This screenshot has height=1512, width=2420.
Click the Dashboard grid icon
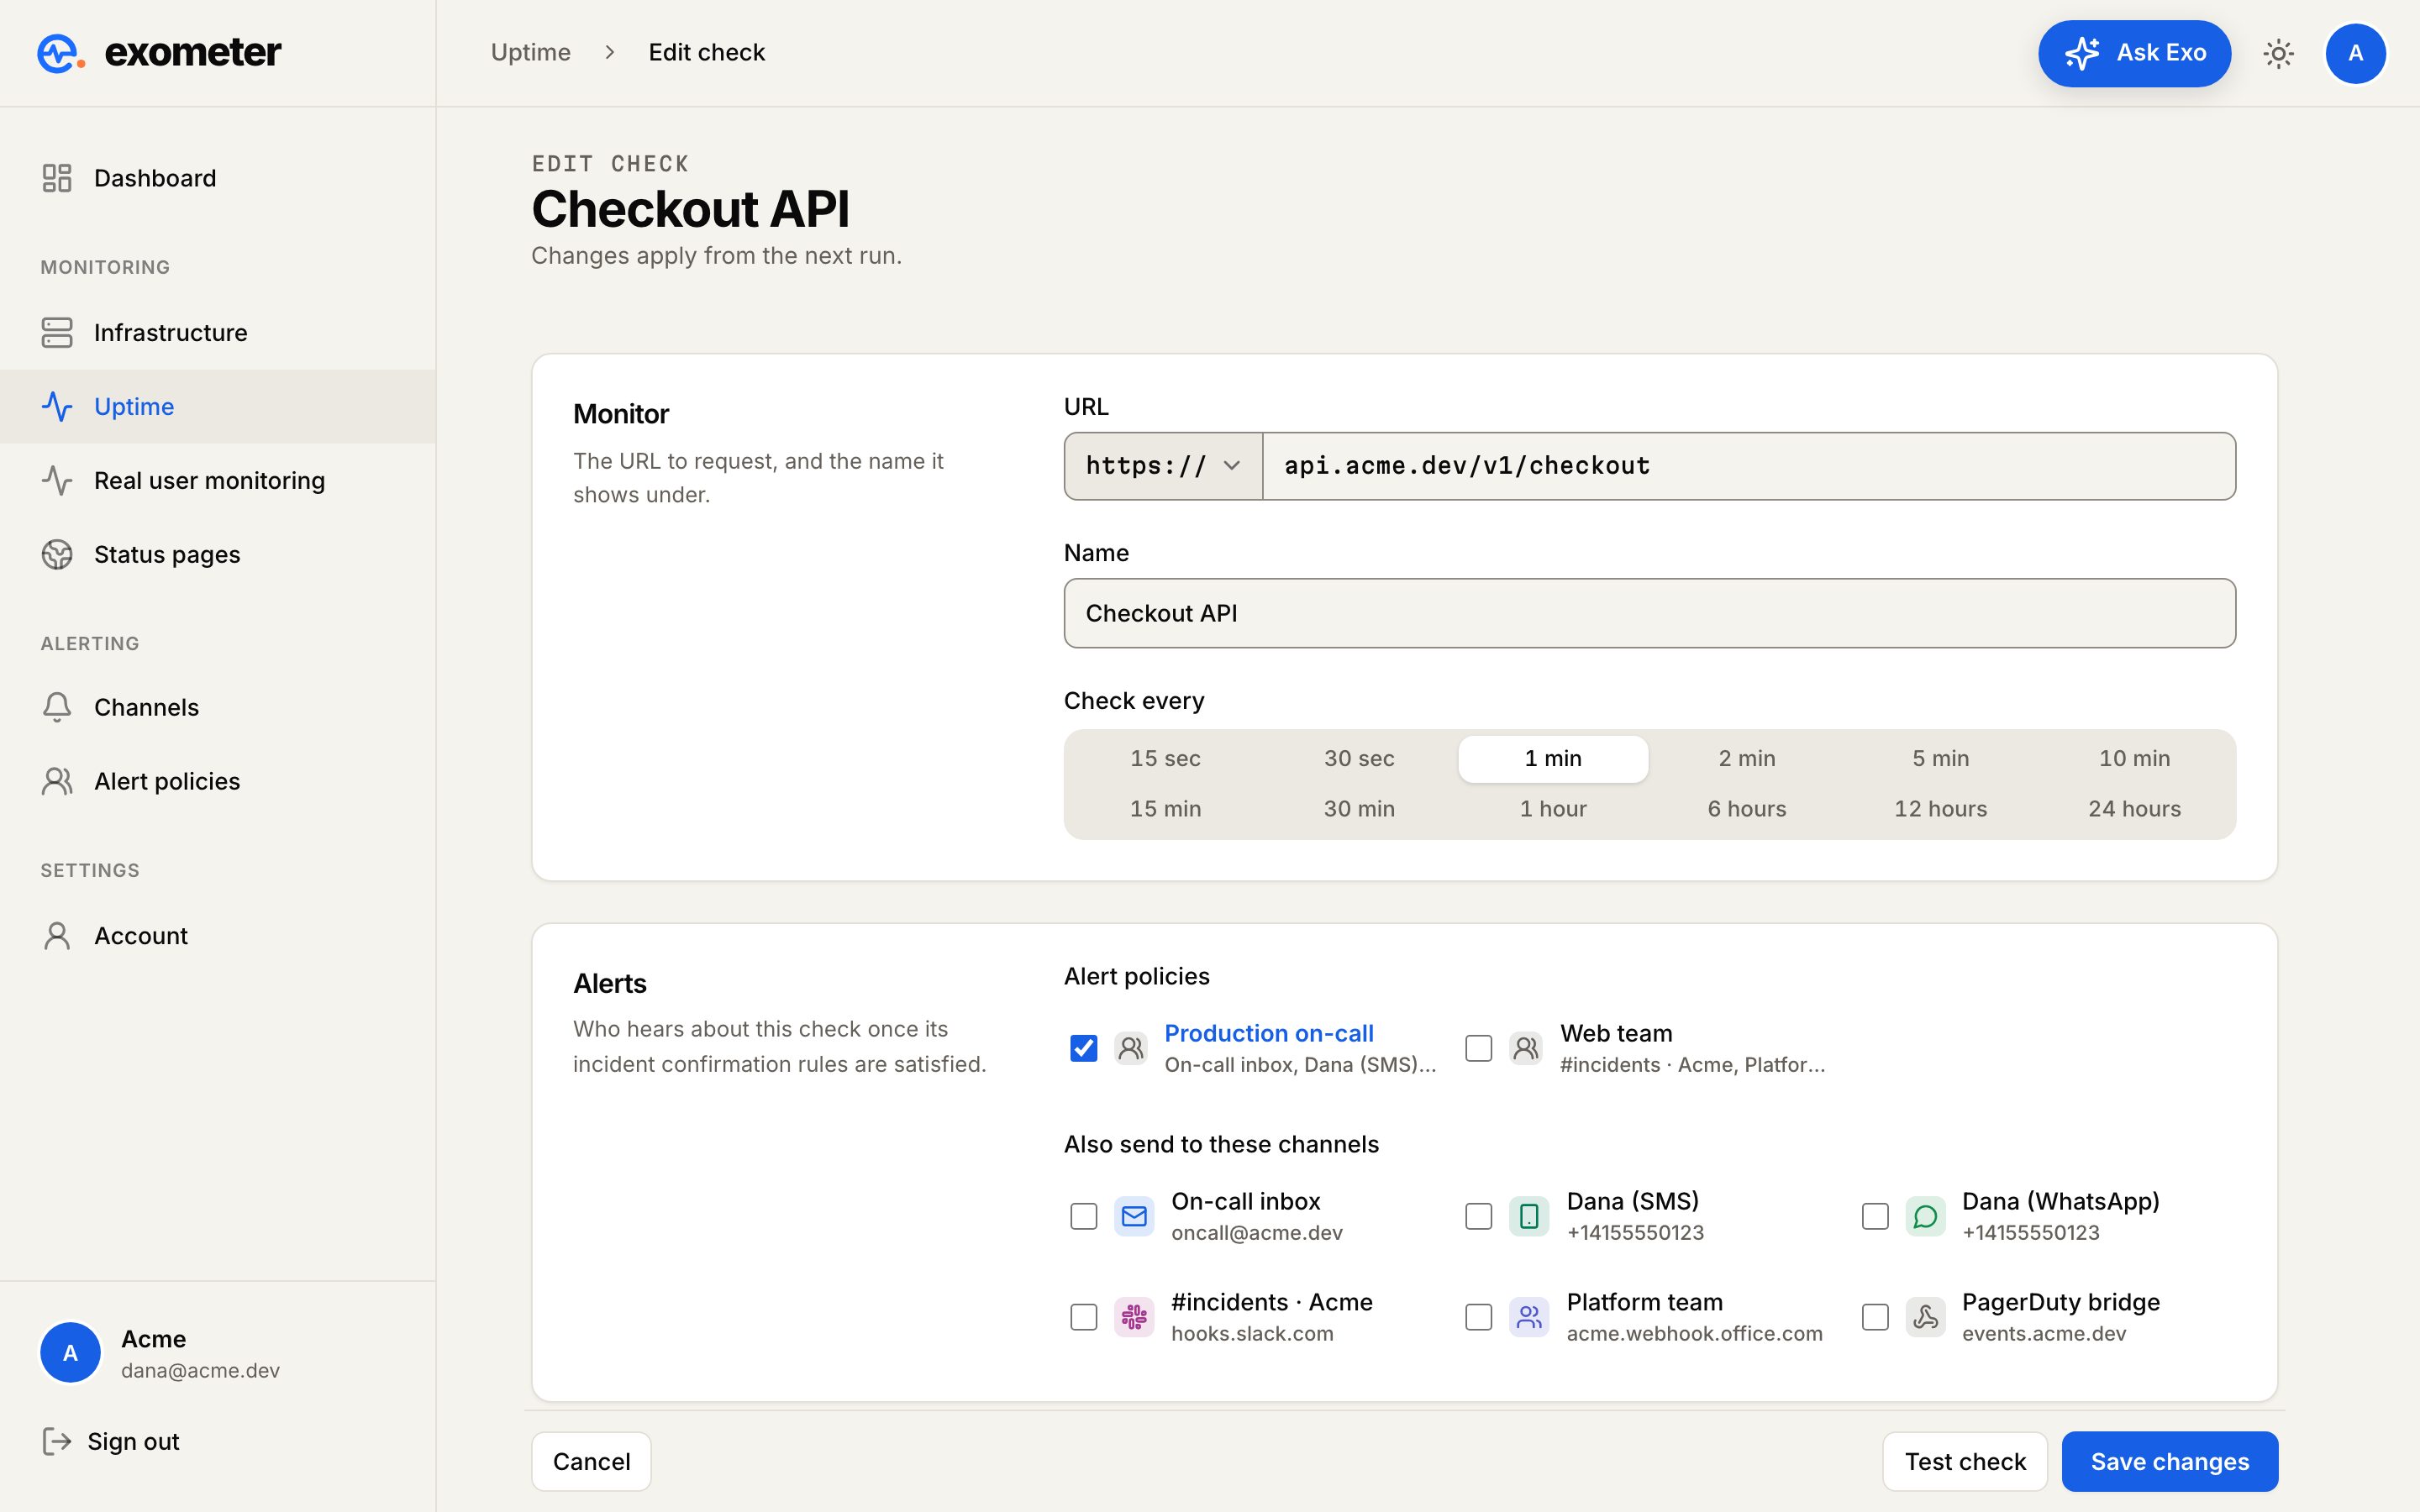(x=57, y=178)
